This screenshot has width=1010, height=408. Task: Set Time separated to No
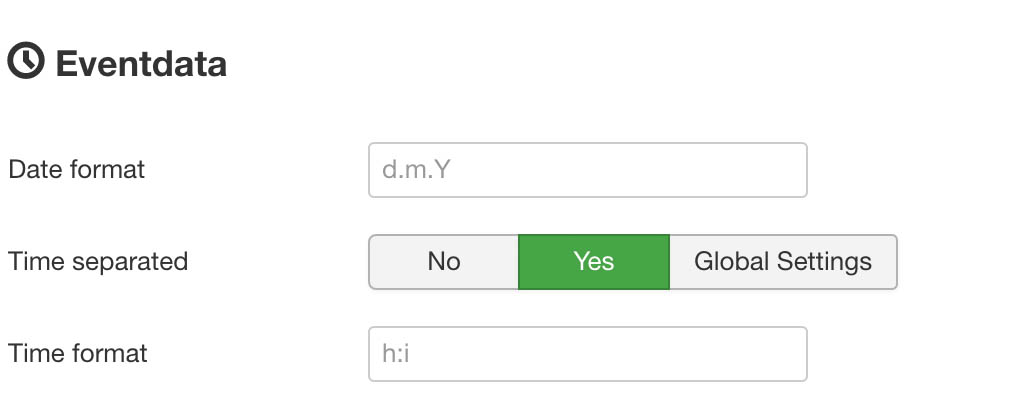444,262
